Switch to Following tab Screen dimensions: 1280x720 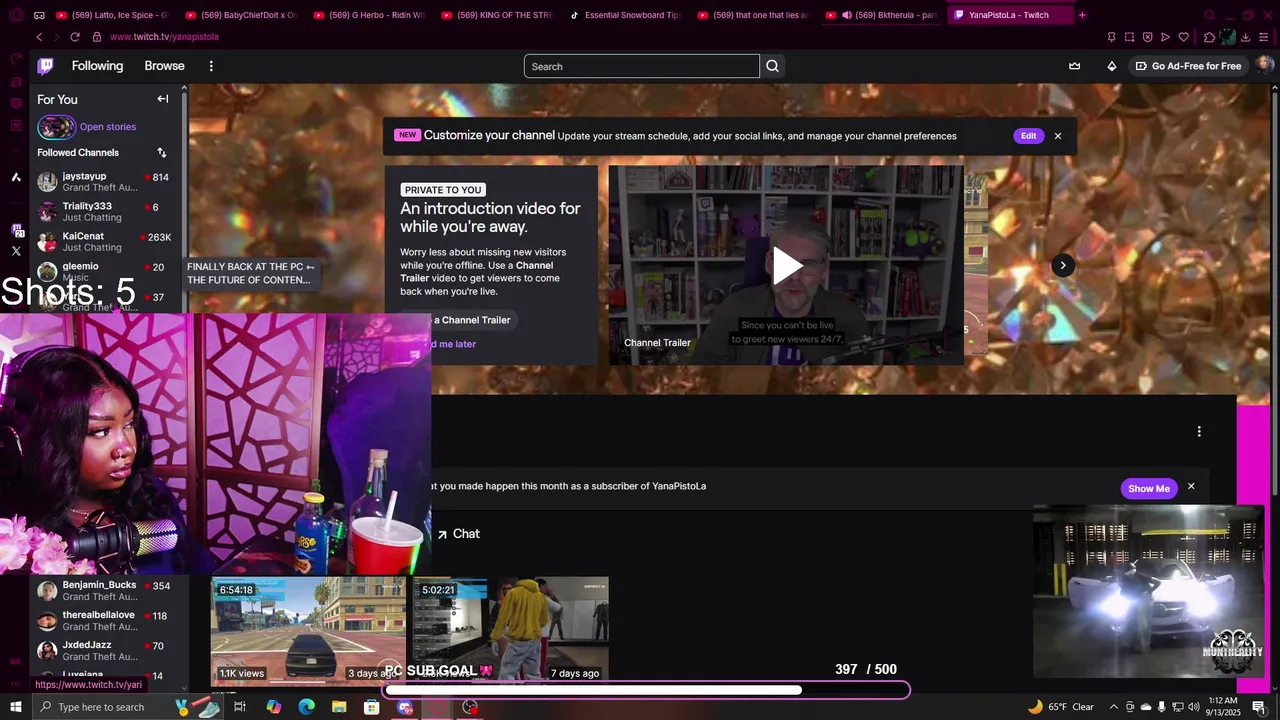pyautogui.click(x=97, y=66)
